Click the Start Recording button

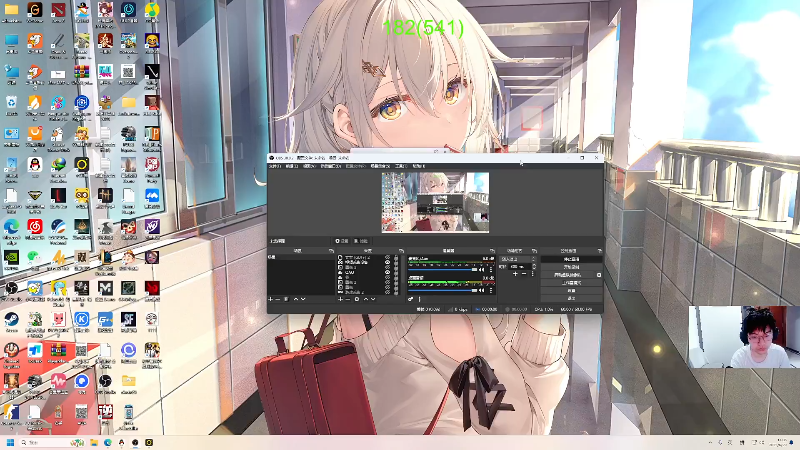click(x=571, y=267)
